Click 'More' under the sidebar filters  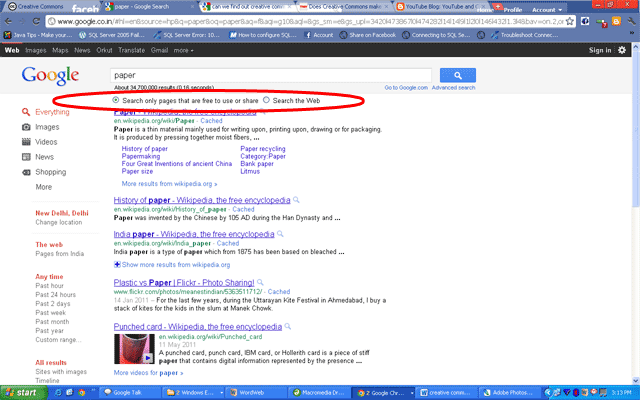44,187
